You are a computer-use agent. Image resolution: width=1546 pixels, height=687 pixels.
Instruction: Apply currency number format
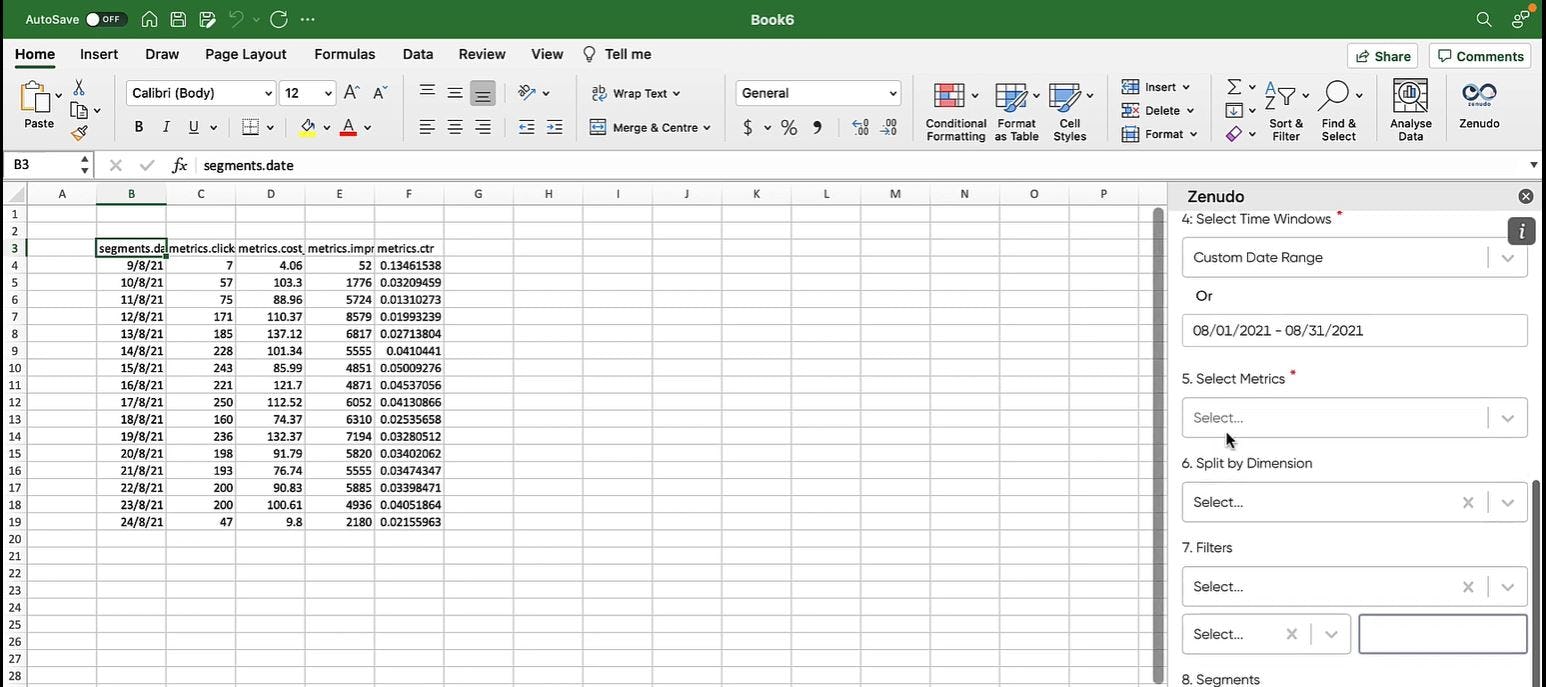coord(747,128)
